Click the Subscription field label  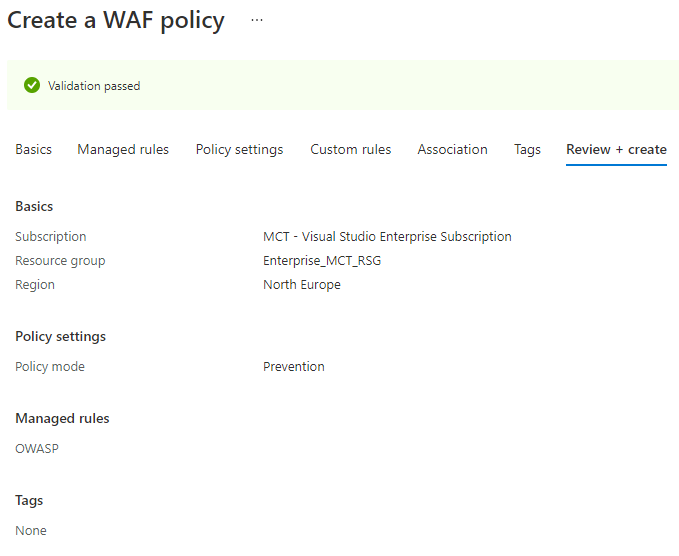[51, 237]
